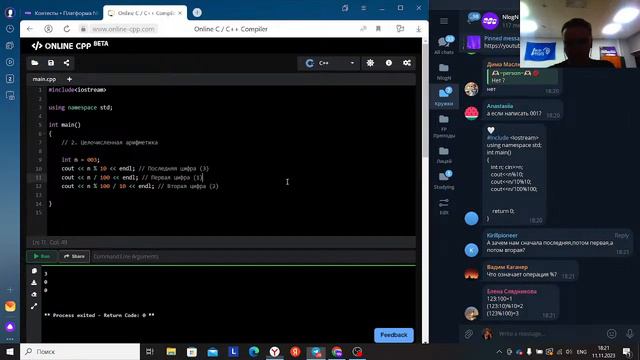Open Windows Start menu
The width and height of the screenshot is (640, 360).
10,351
